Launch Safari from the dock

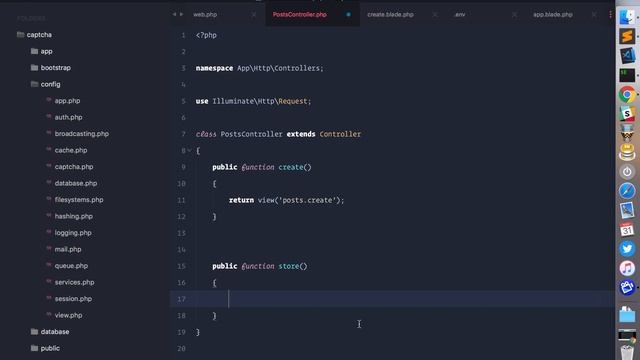point(627,191)
